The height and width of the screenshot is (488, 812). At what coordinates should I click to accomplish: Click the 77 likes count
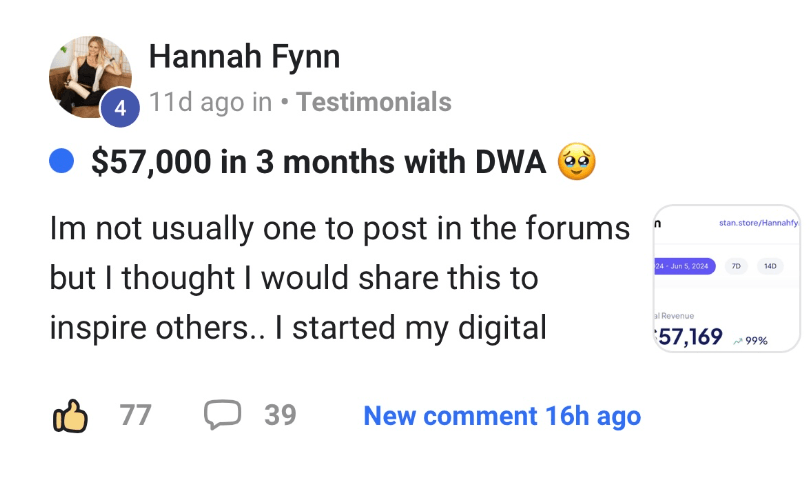135,415
